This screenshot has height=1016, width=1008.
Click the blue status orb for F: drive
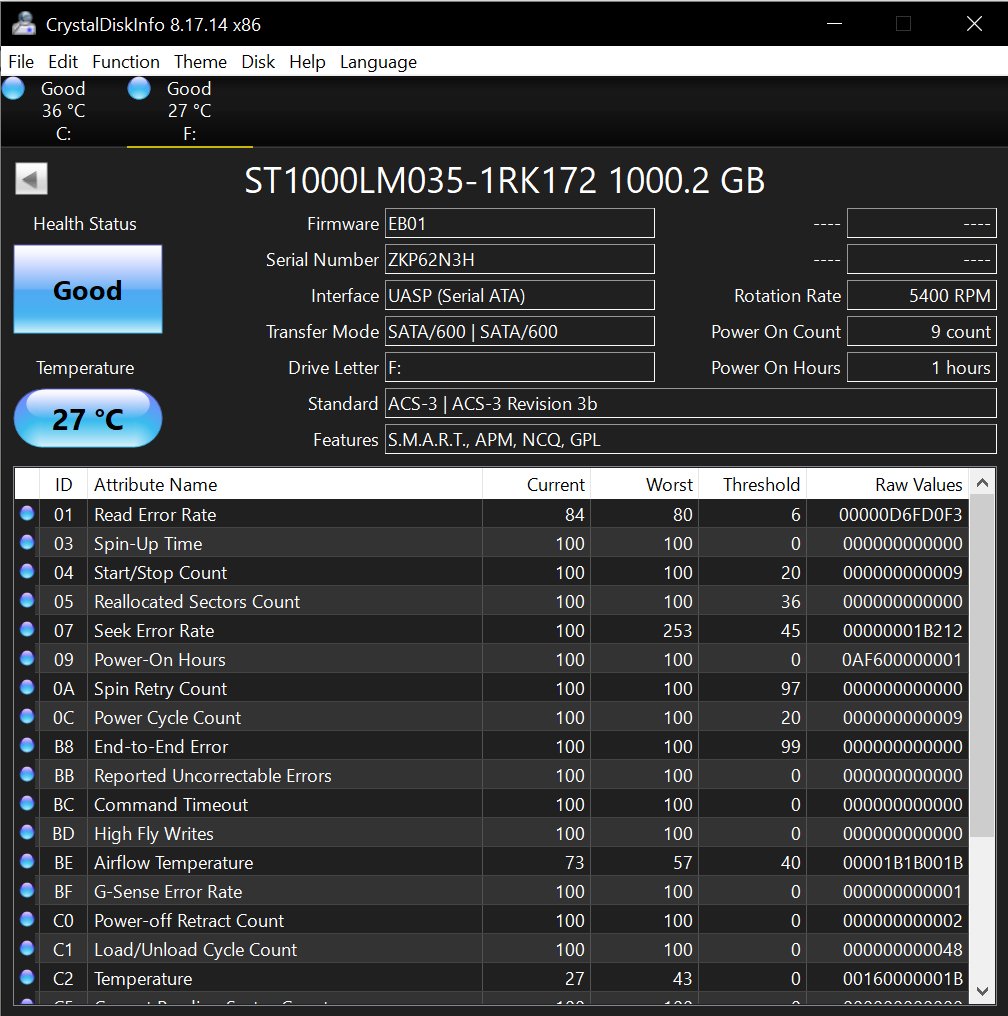[x=139, y=89]
